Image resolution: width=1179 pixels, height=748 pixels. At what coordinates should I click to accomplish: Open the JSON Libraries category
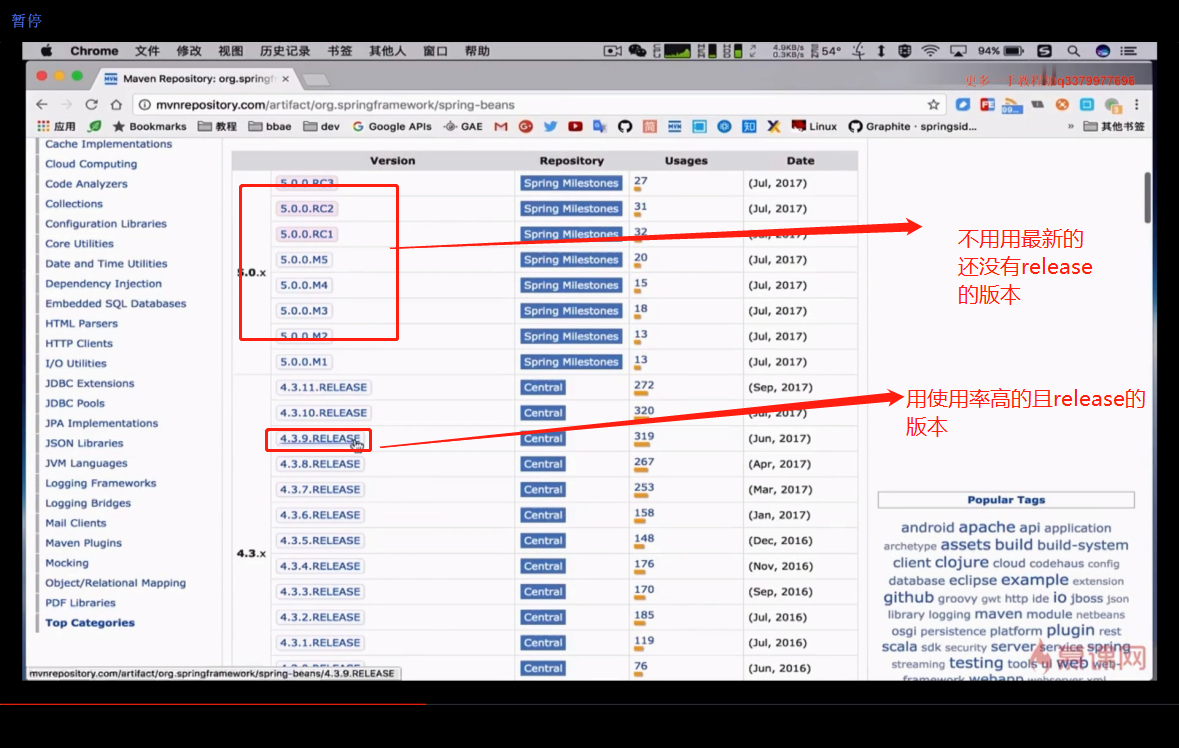coord(84,444)
